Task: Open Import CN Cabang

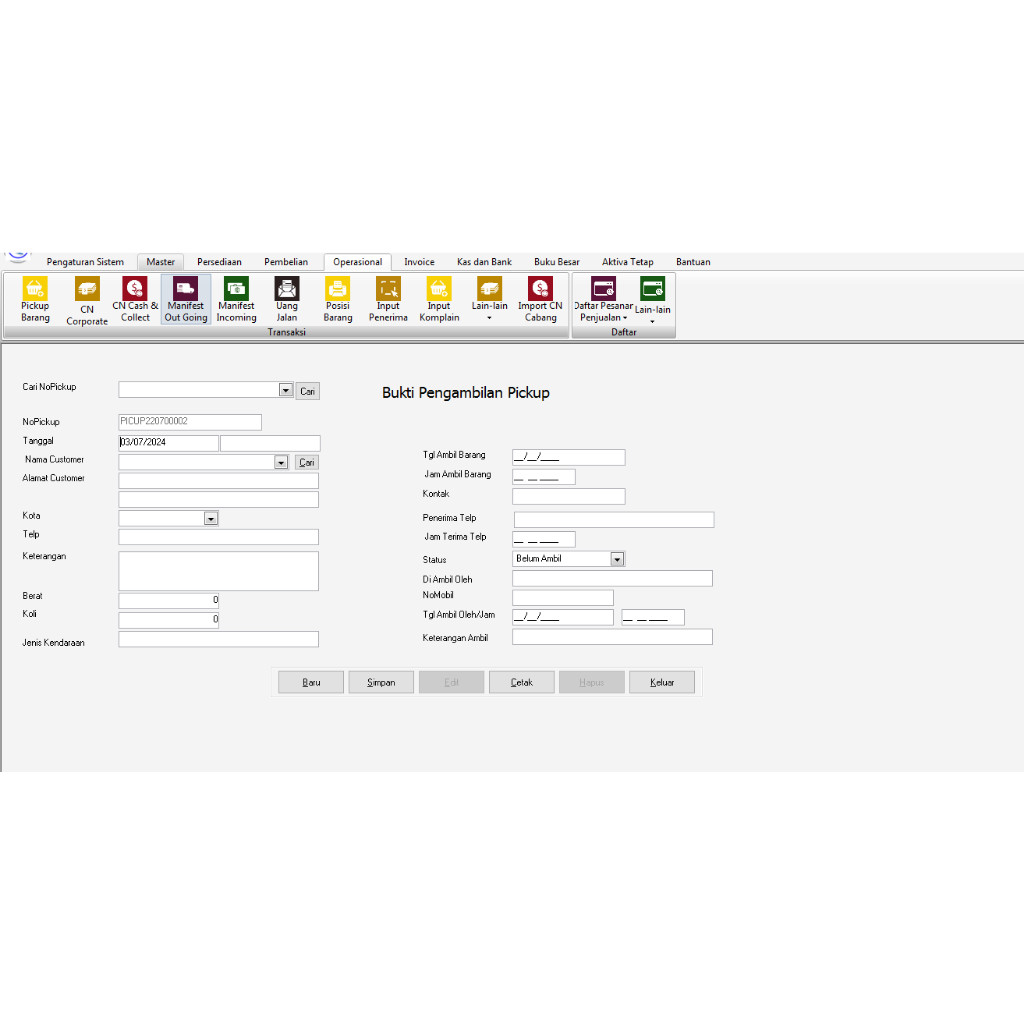Action: click(x=540, y=299)
